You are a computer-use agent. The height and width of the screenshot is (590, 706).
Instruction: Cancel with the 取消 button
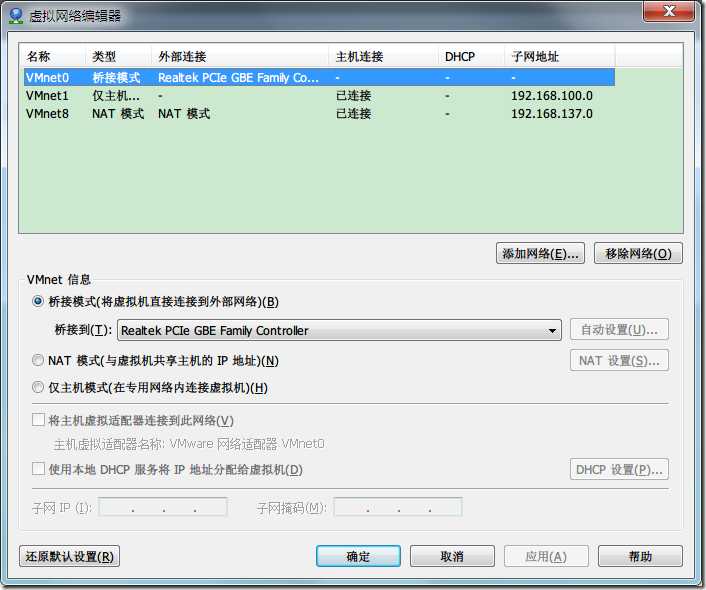click(452, 556)
